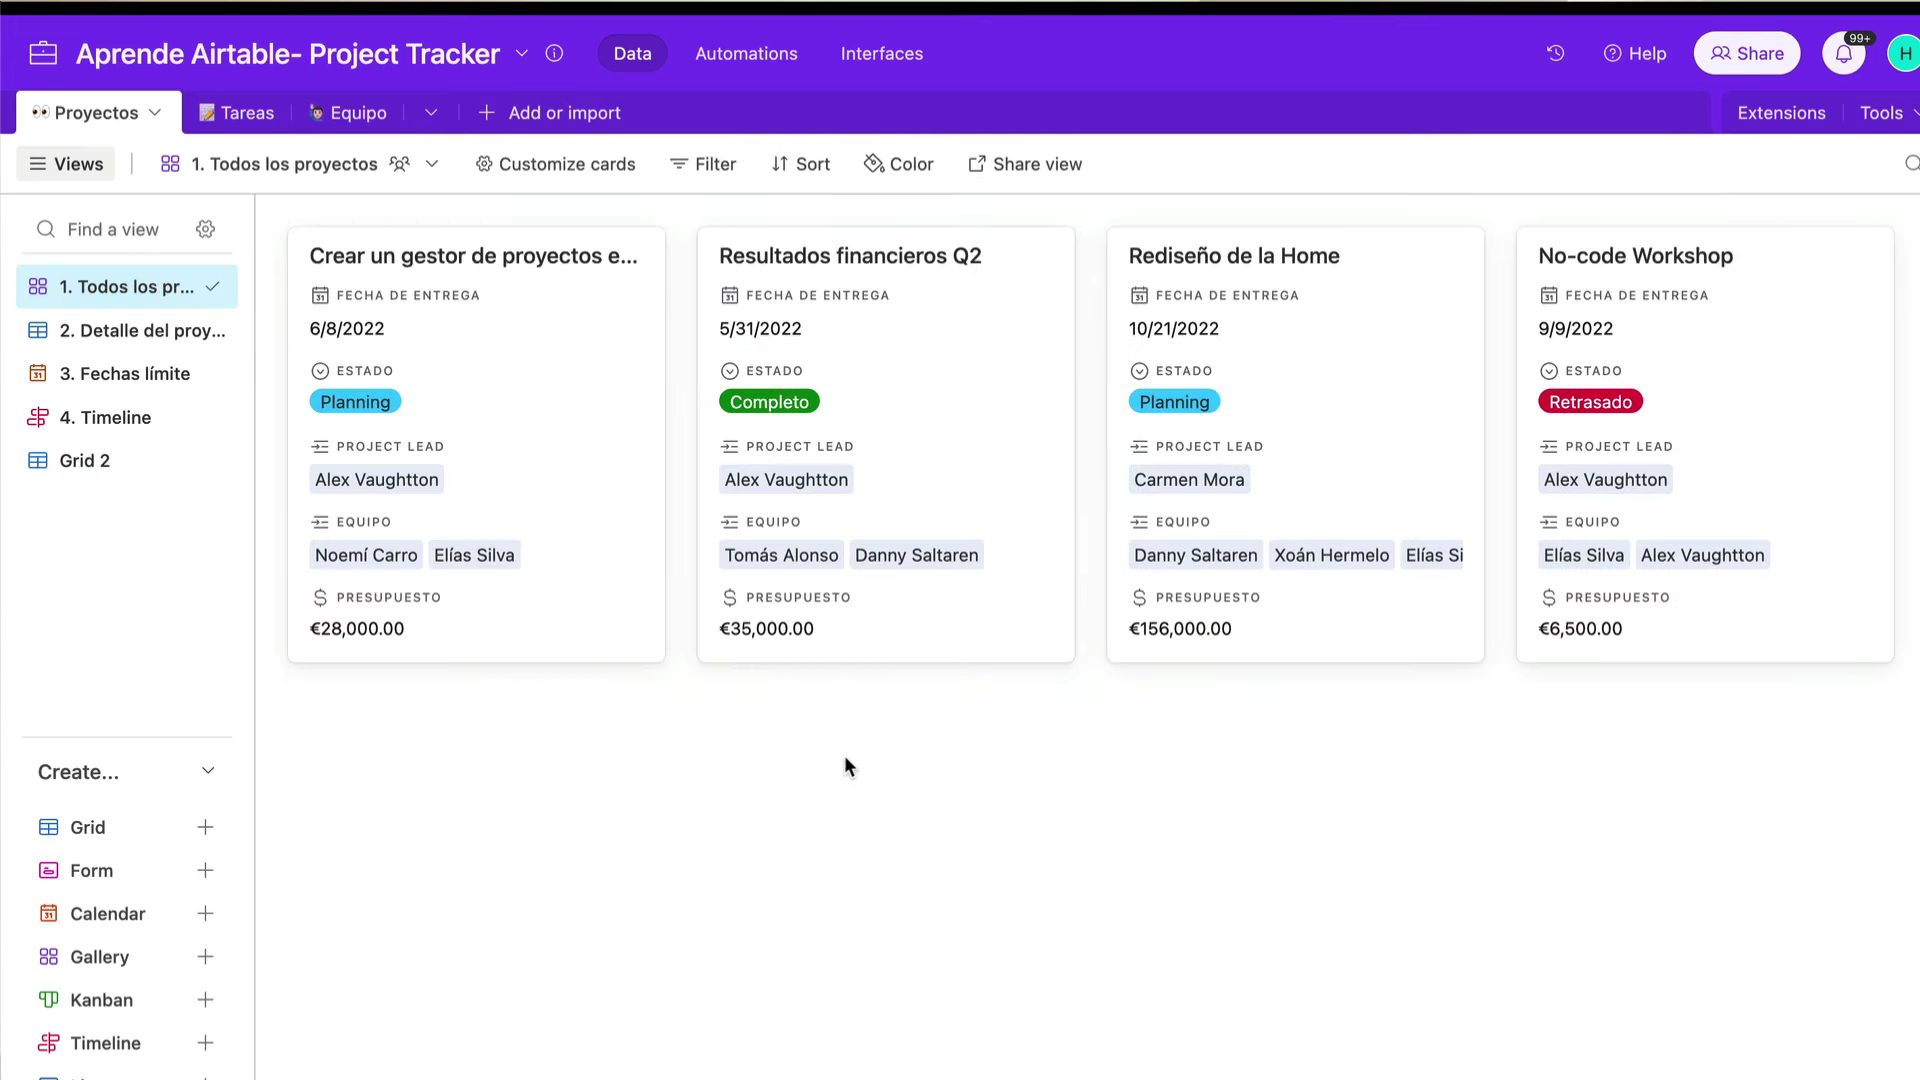
Task: Open the Views sidebar panel
Action: click(65, 163)
